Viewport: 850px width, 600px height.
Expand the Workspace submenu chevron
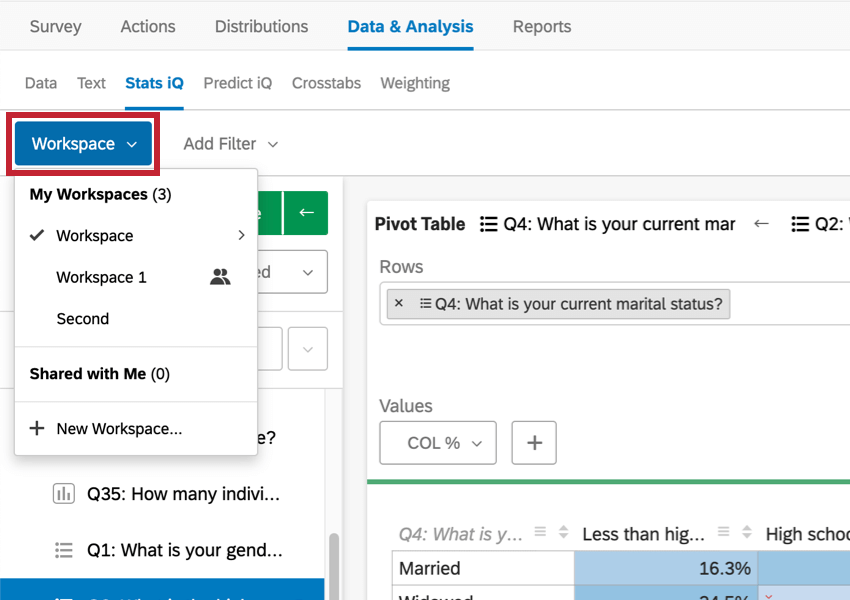[x=241, y=235]
